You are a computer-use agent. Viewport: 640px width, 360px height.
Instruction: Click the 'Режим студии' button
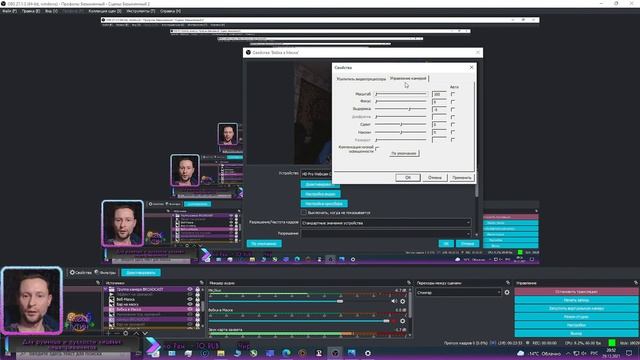[577, 317]
